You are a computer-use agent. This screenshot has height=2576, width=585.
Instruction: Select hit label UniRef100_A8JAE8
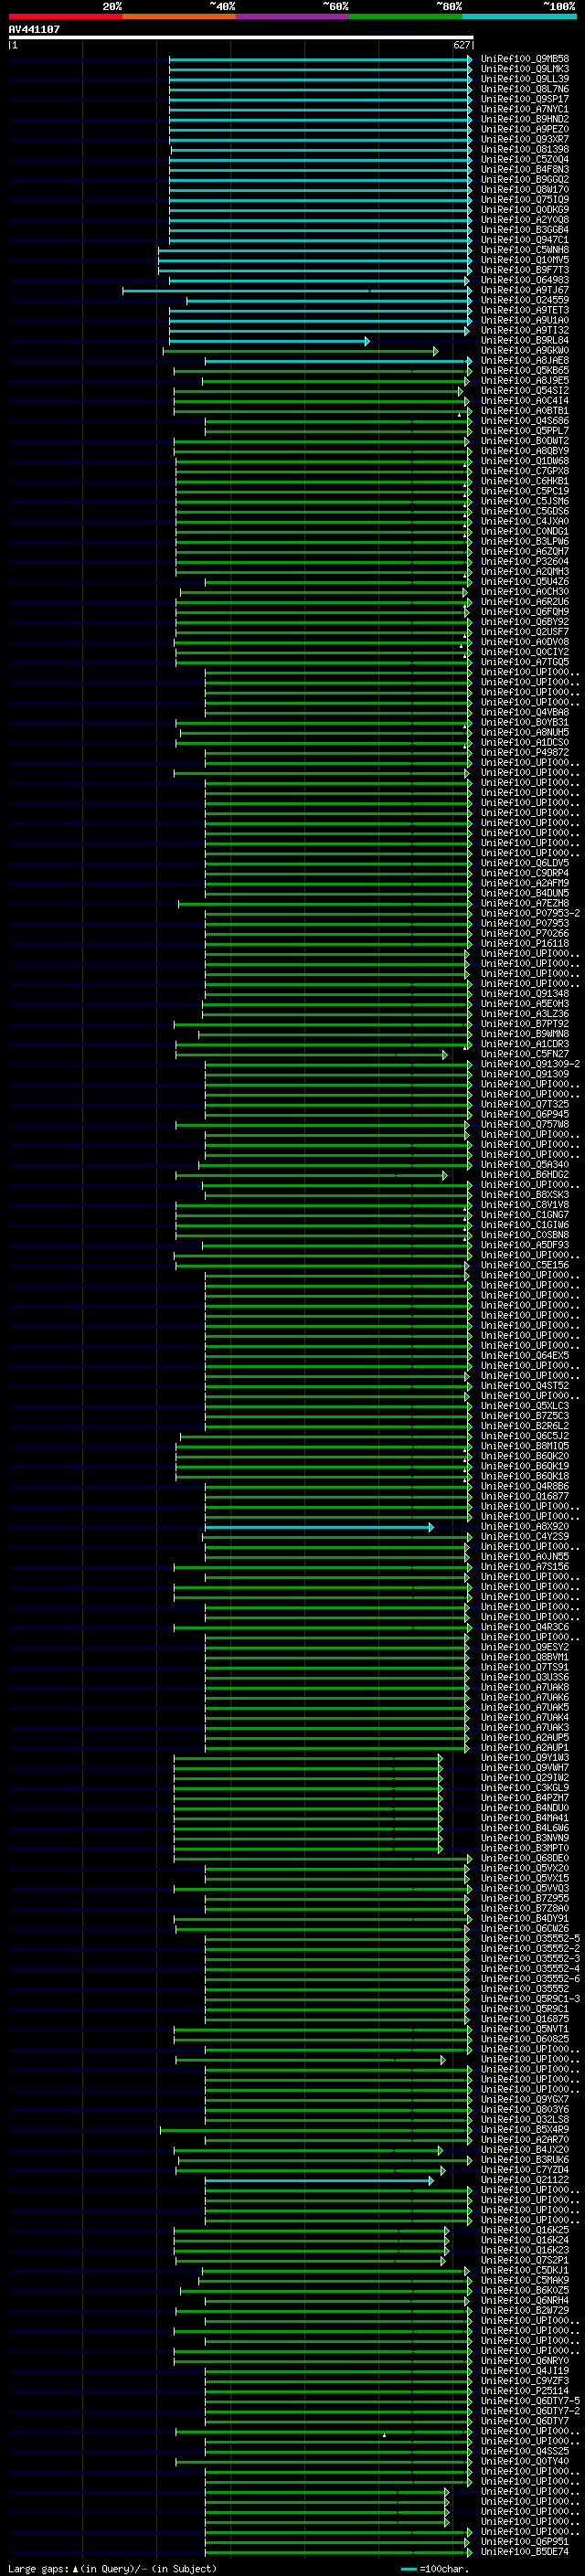(x=524, y=361)
